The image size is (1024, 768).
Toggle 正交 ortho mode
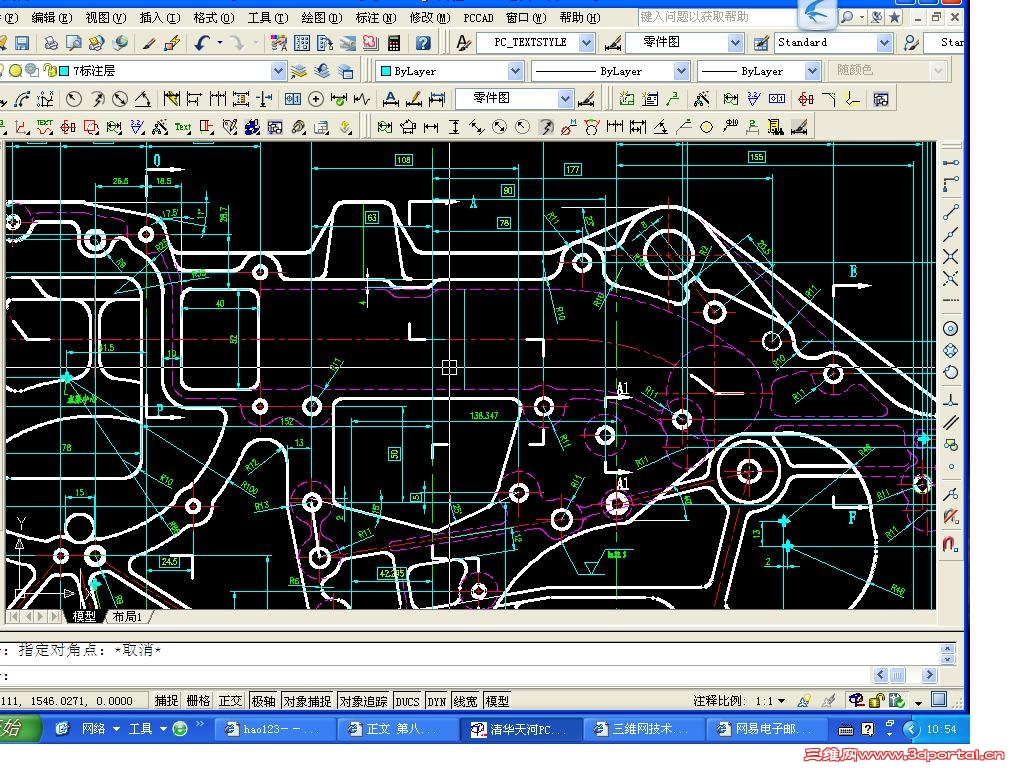click(230, 701)
